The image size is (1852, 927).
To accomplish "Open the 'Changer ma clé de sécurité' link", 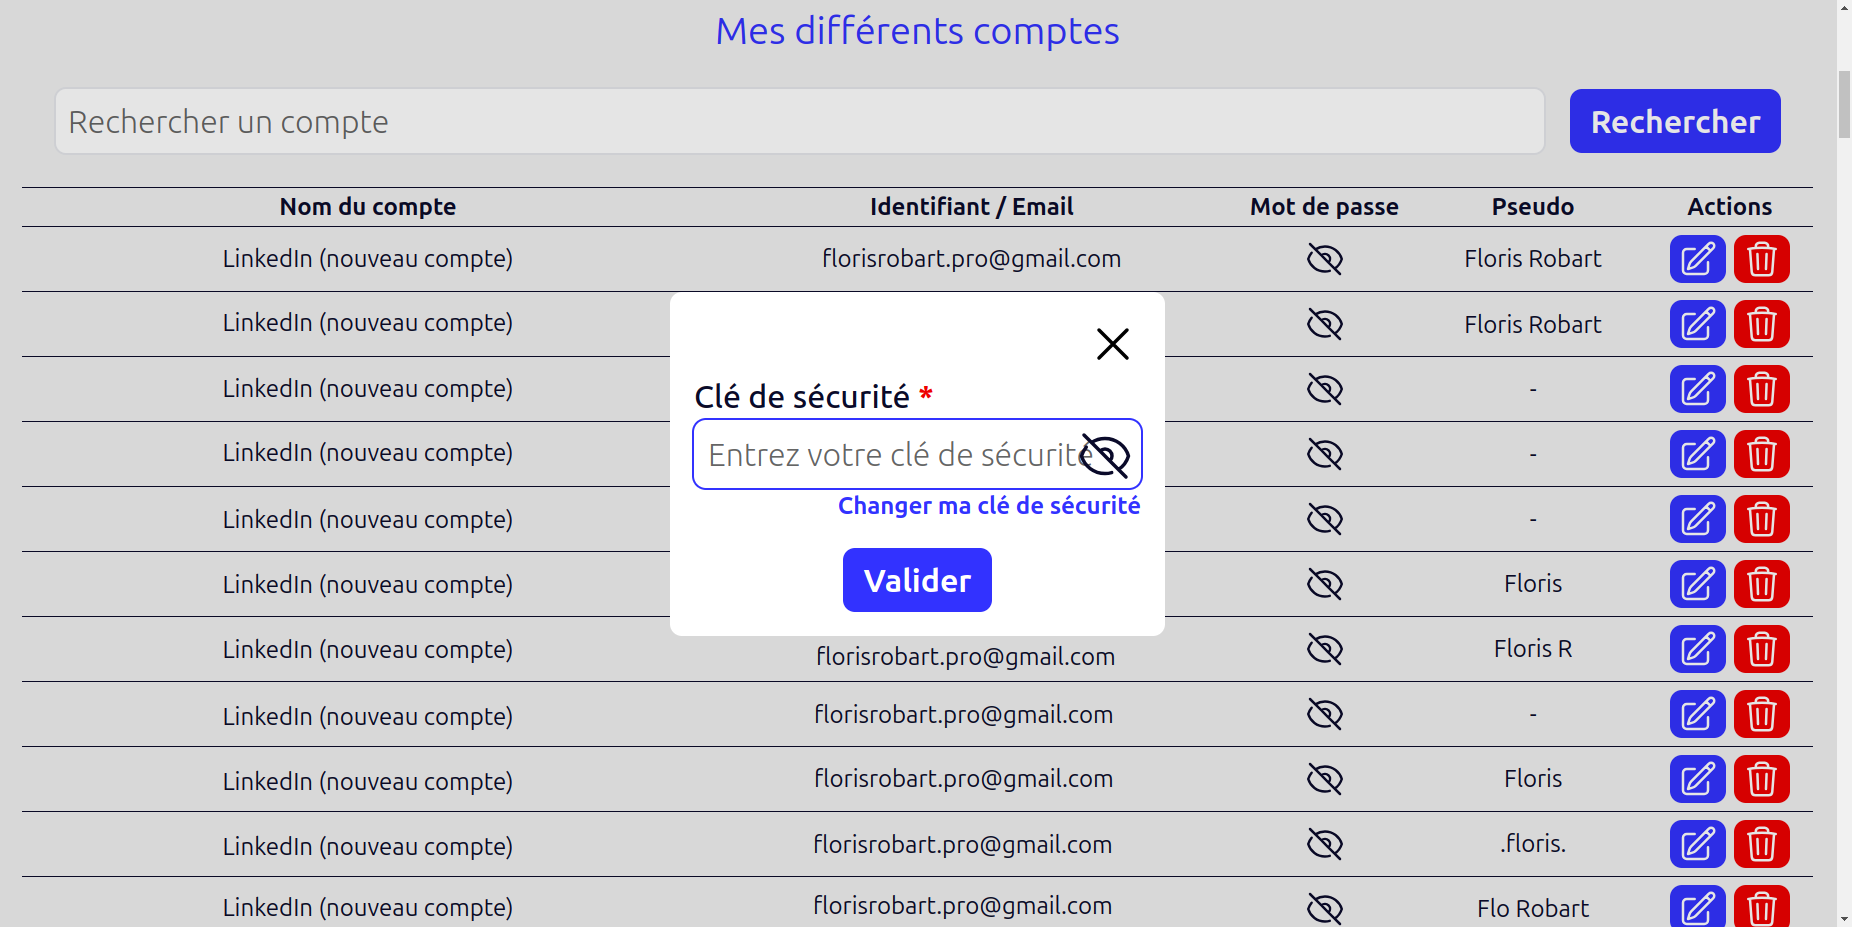I will (x=988, y=505).
